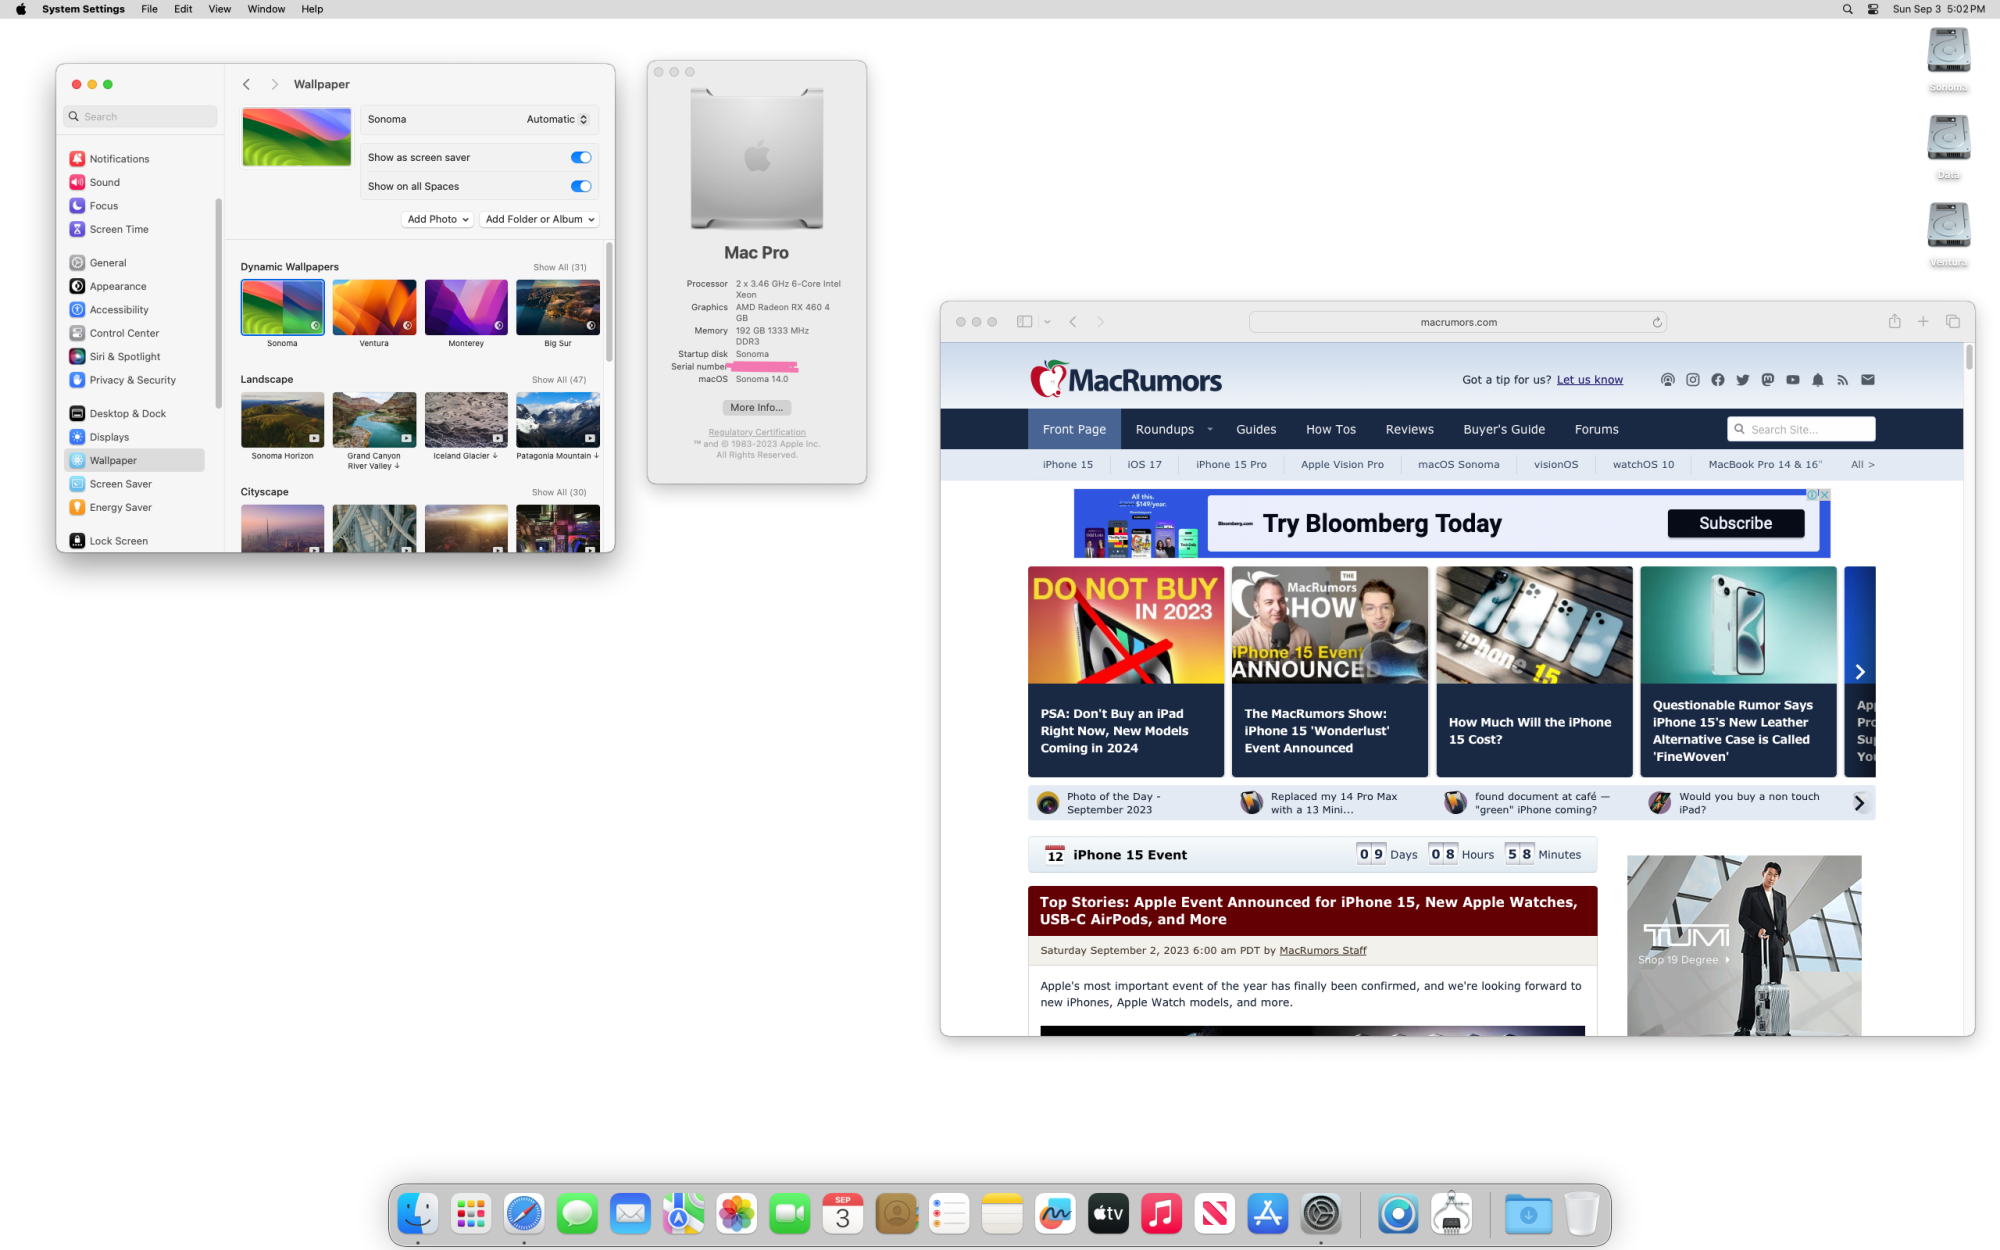Open Control Center in menu bar

pos(1873,9)
